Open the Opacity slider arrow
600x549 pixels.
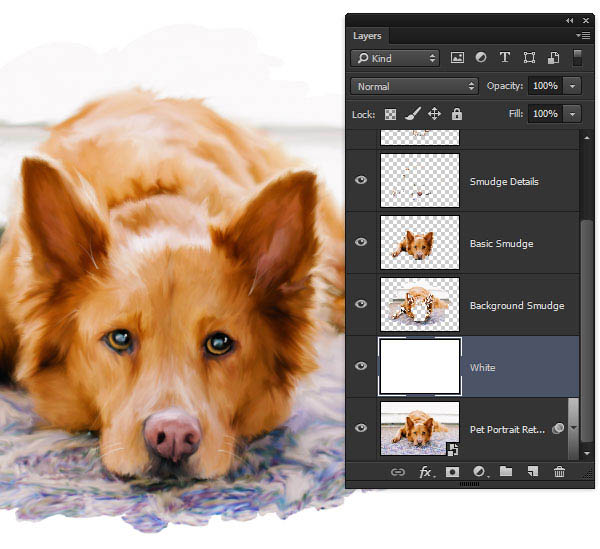pyautogui.click(x=572, y=86)
